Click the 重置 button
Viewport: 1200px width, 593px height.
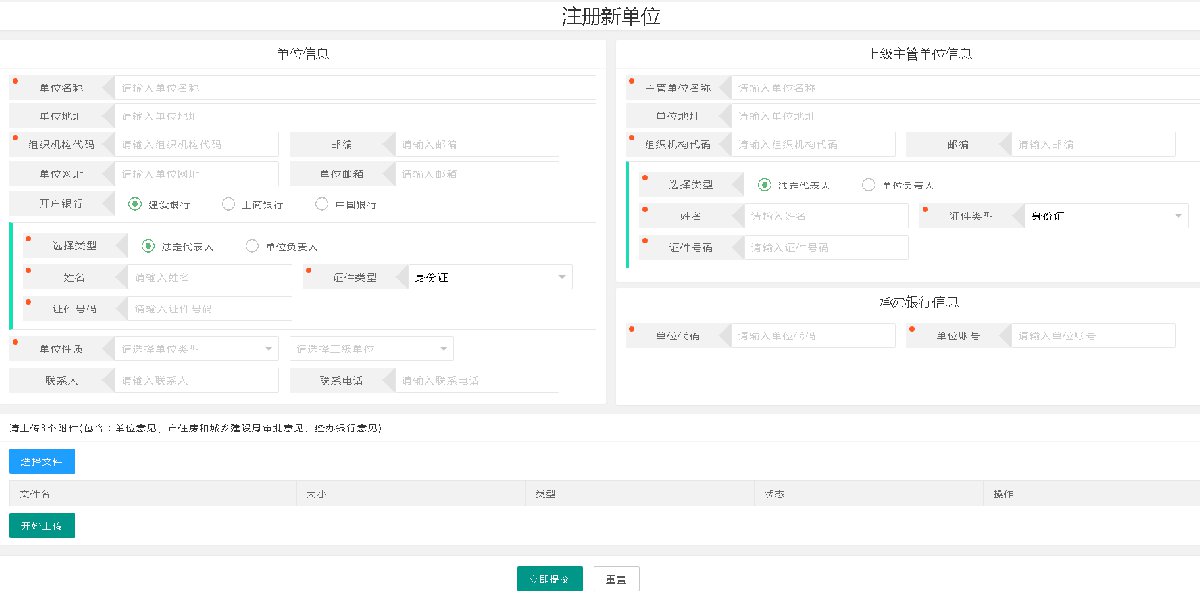click(616, 579)
